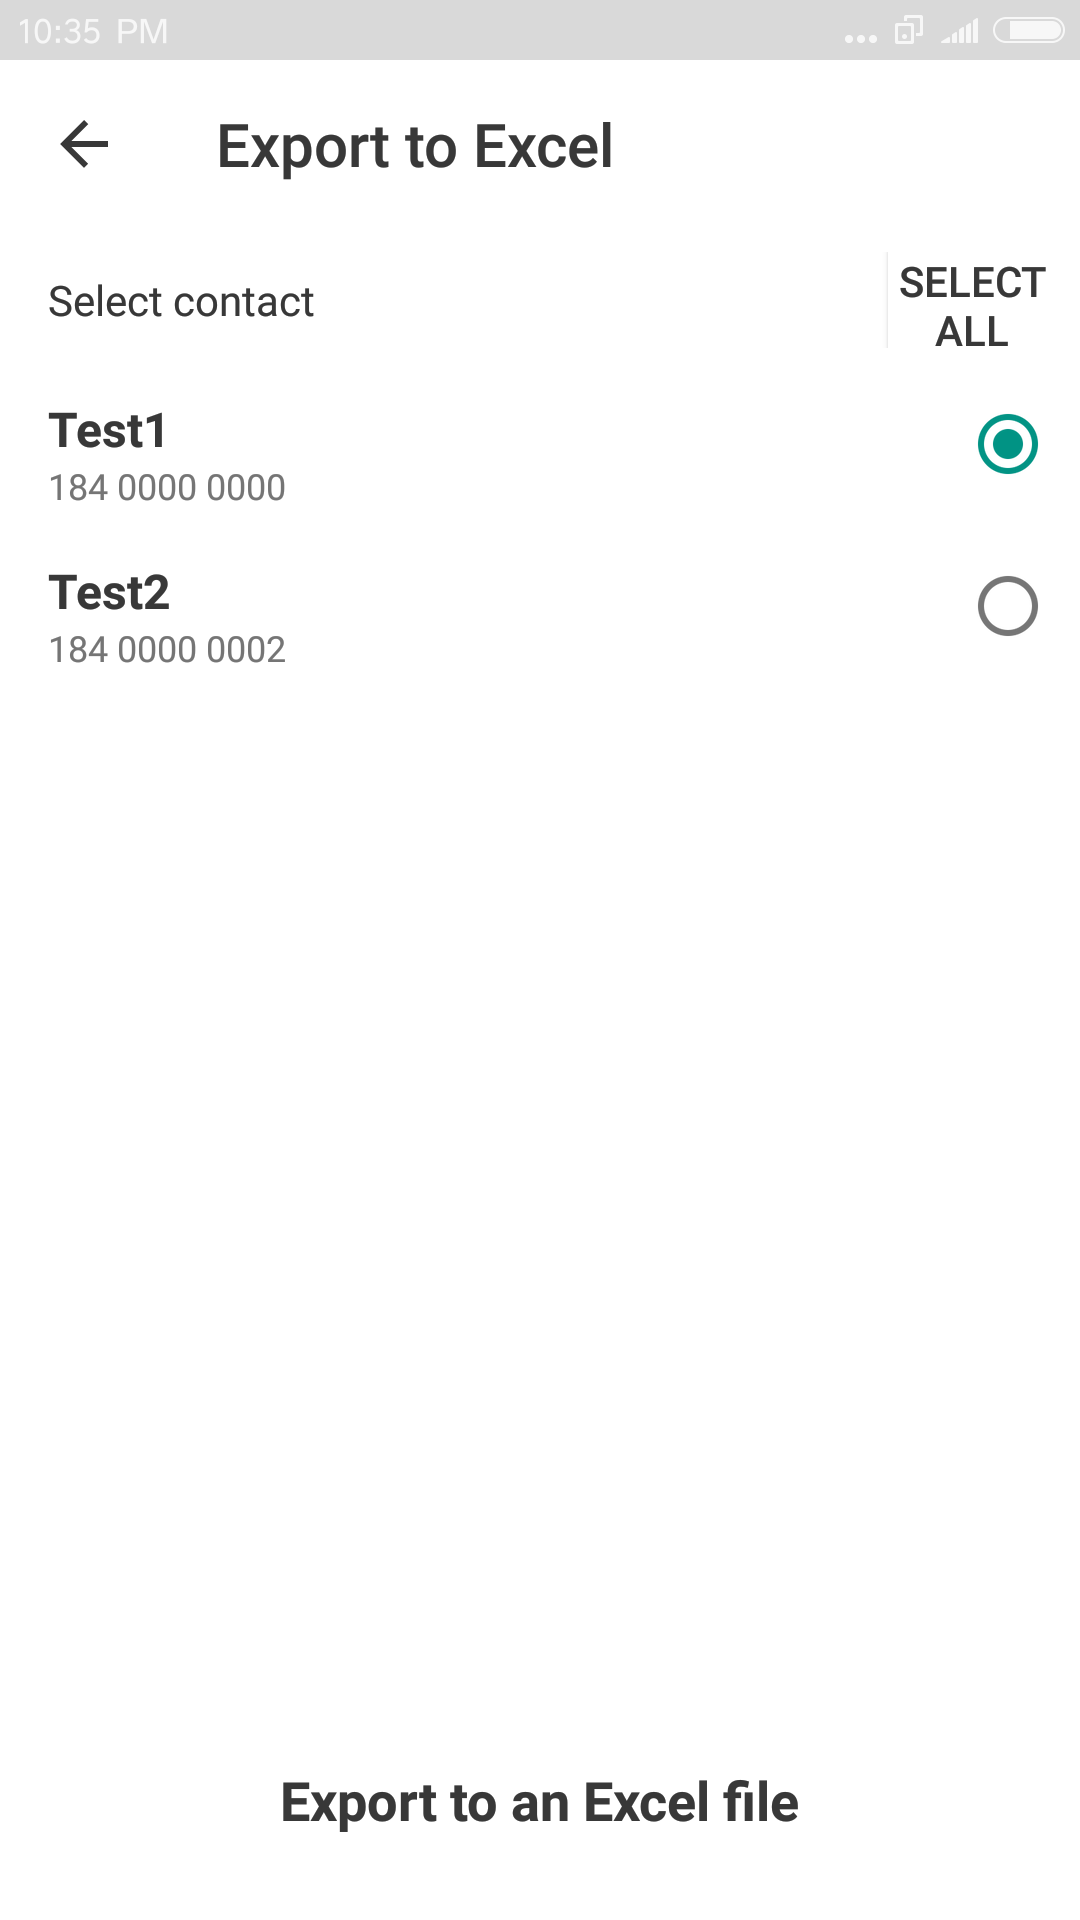The height and width of the screenshot is (1920, 1080).
Task: Deselect the Test1 radio button
Action: click(1007, 444)
